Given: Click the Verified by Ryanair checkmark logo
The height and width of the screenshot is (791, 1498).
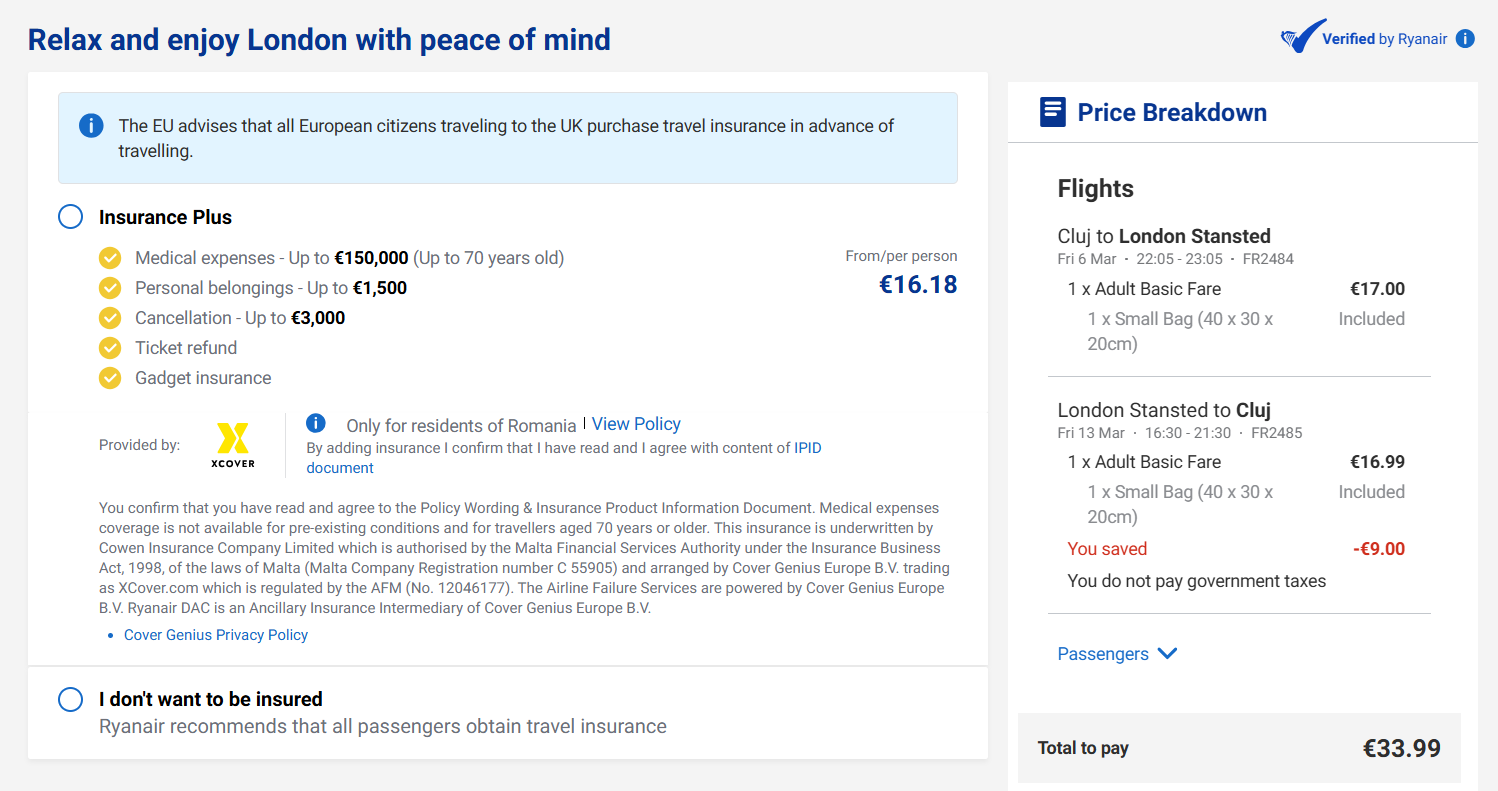Looking at the screenshot, I should pos(1302,37).
